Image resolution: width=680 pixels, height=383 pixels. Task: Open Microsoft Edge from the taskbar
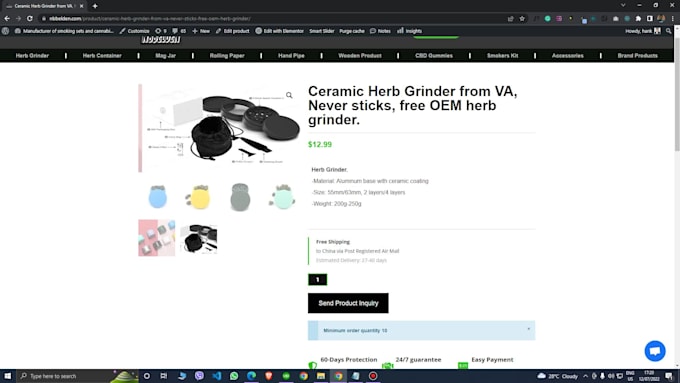tap(252, 376)
